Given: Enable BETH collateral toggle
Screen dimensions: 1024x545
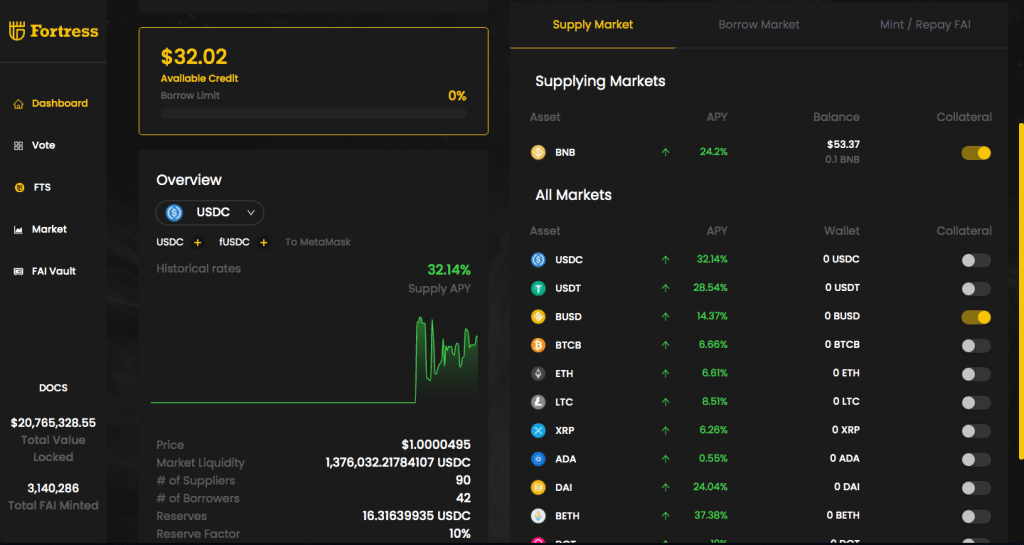Looking at the screenshot, I should click(x=976, y=516).
